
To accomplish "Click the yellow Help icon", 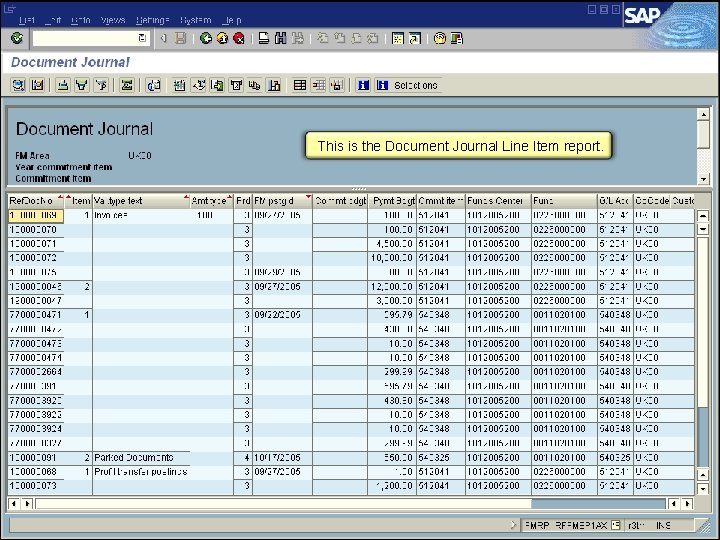I will (439, 39).
